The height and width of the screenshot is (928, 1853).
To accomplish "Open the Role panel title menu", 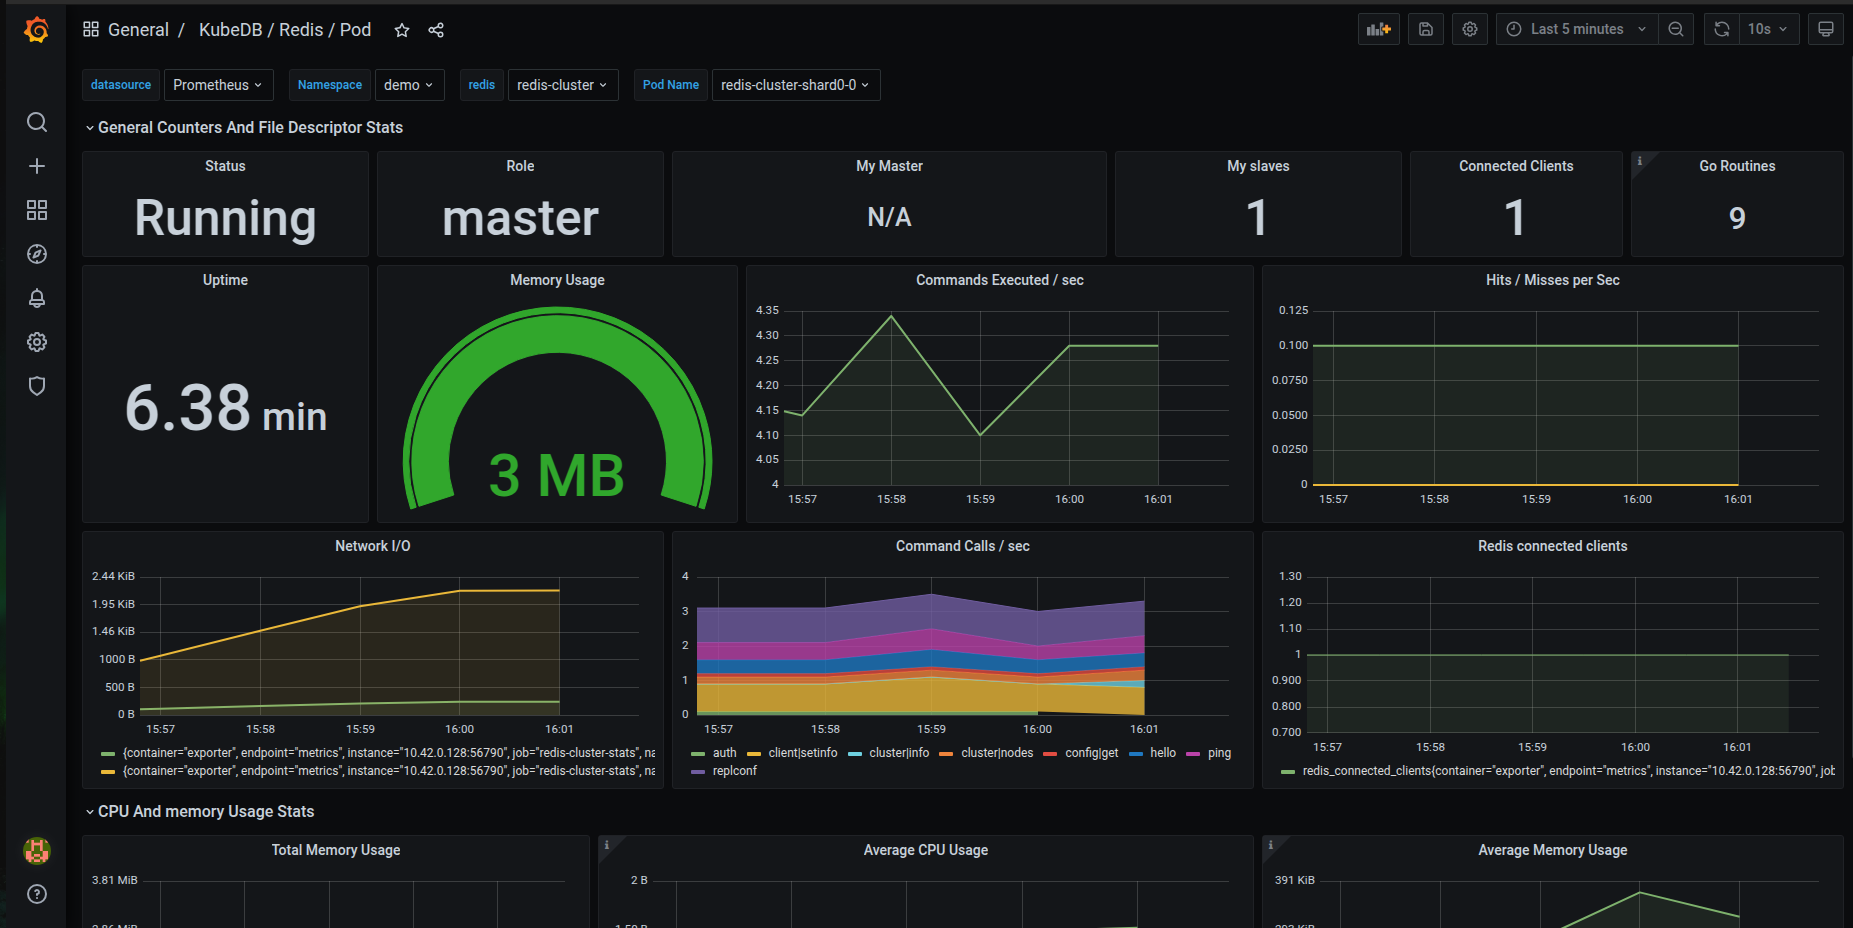I will tap(520, 166).
